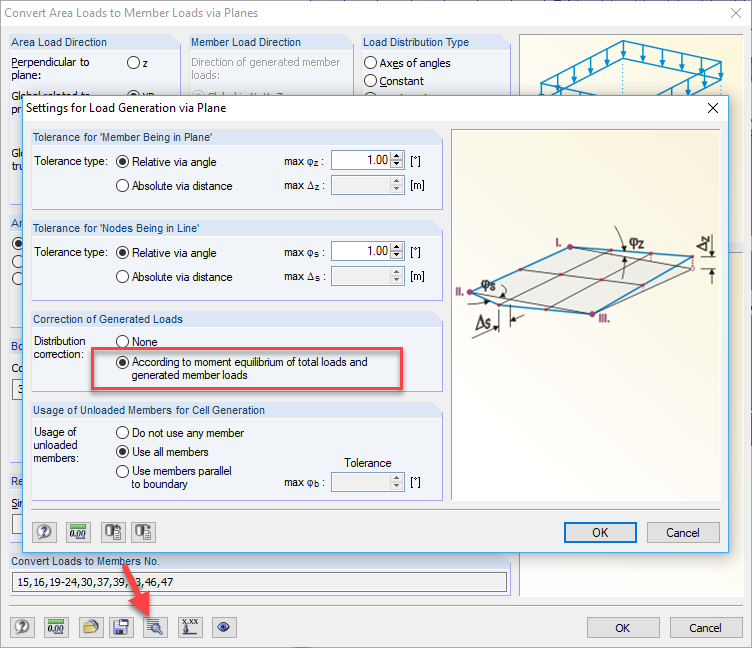Open help in the Convert Area Loads window
Screen dimensions: 752x648
pyautogui.click(x=22, y=627)
